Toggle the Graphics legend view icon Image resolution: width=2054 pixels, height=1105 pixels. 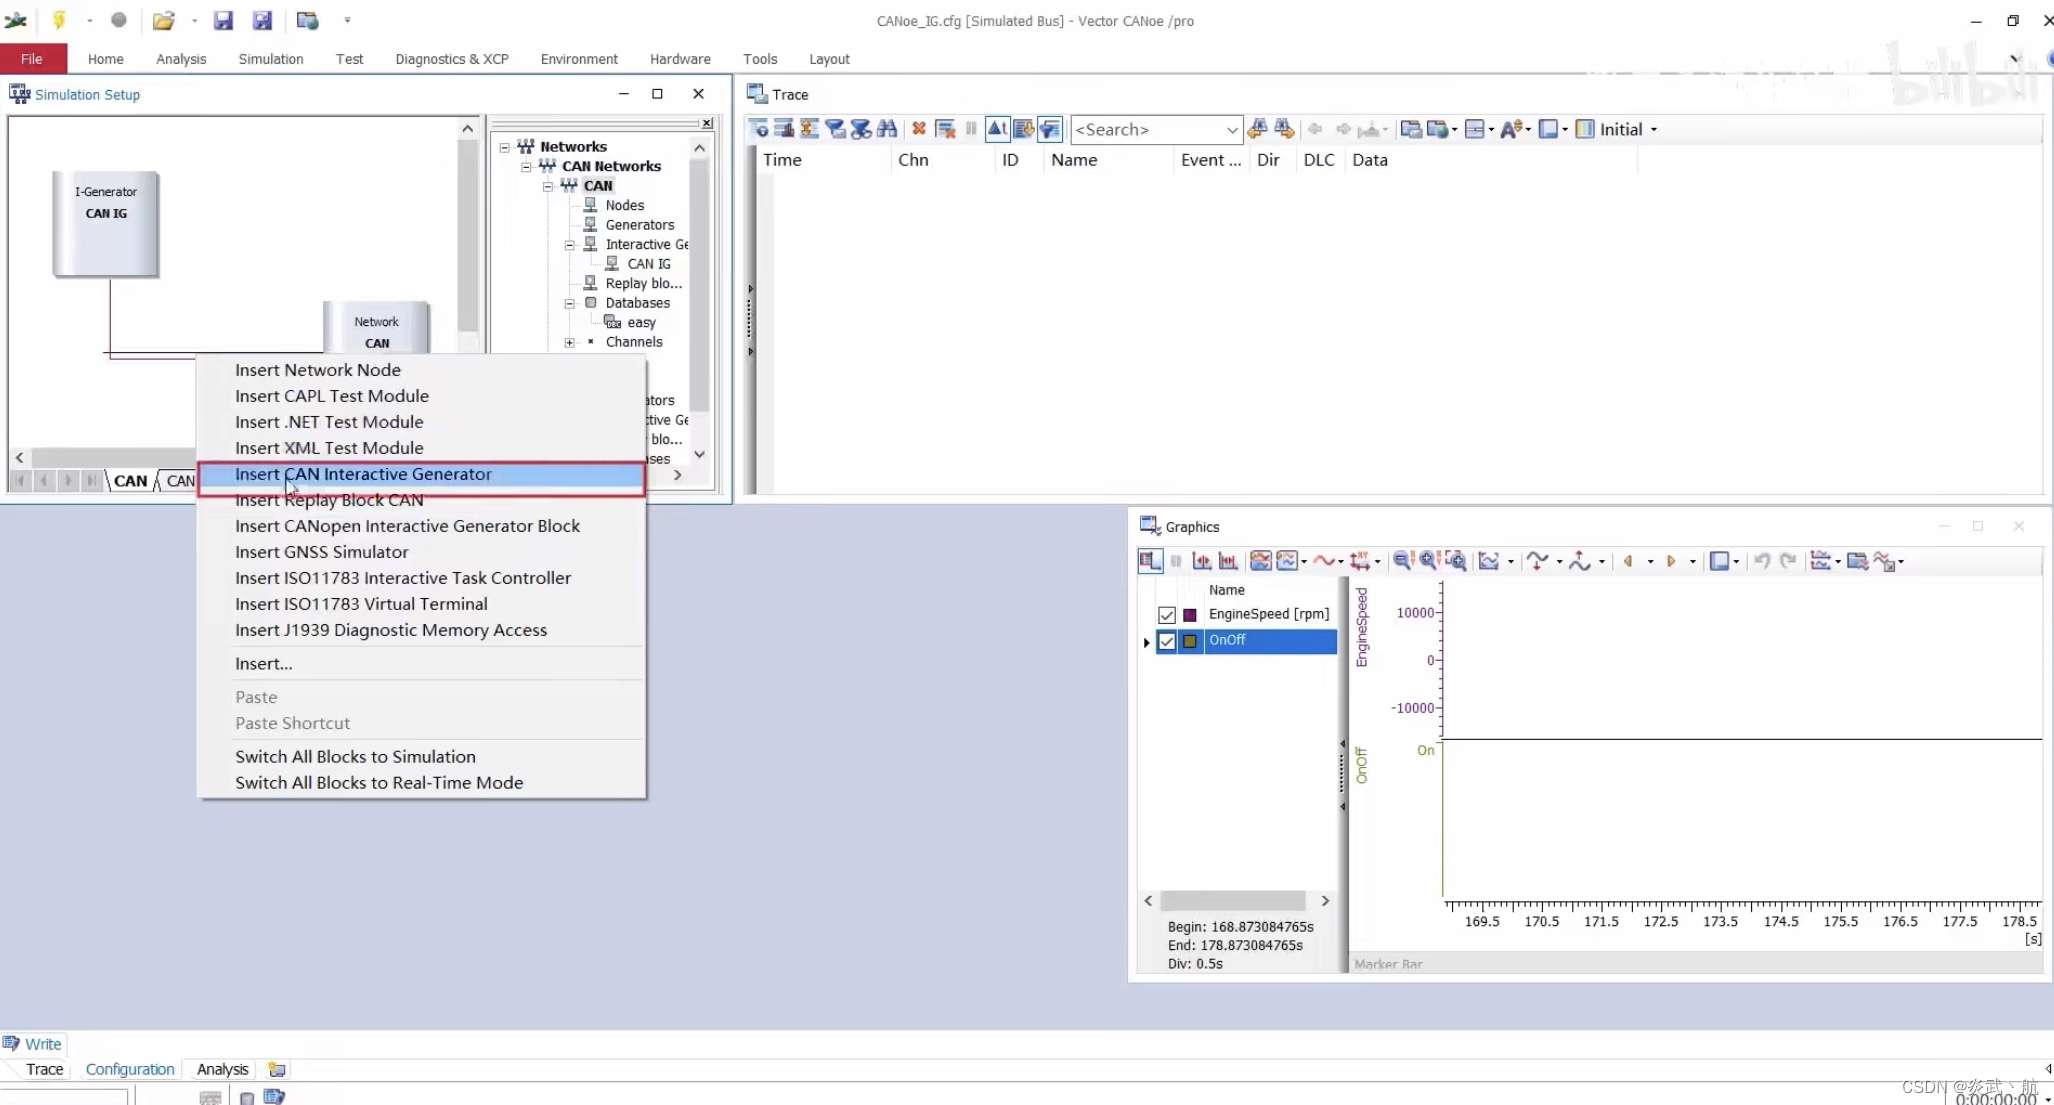pos(1150,561)
